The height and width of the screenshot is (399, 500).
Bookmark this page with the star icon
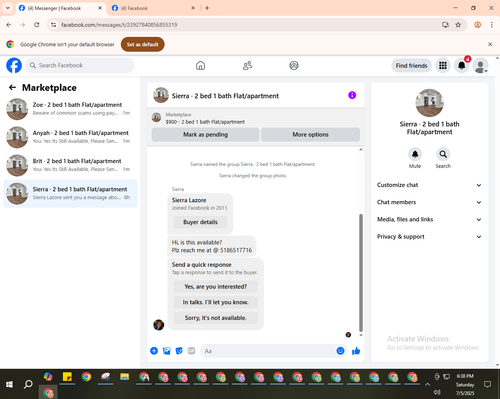tap(458, 25)
